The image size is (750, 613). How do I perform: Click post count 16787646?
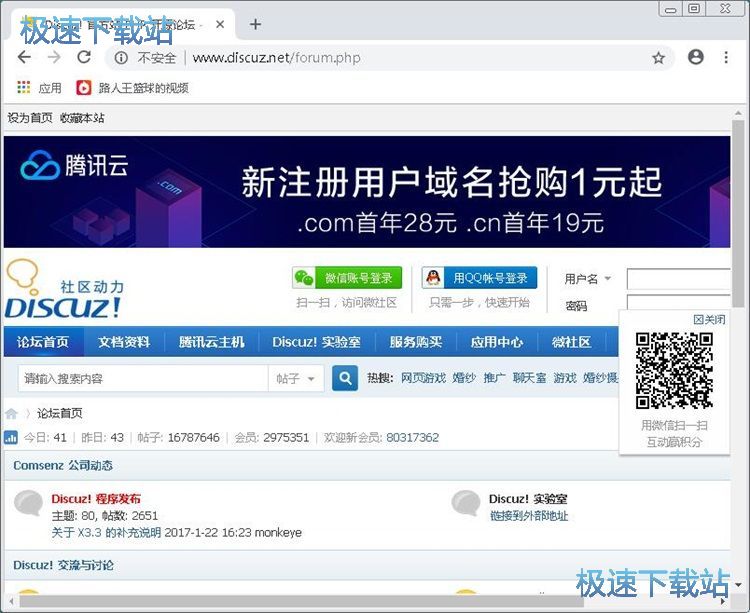(x=194, y=438)
